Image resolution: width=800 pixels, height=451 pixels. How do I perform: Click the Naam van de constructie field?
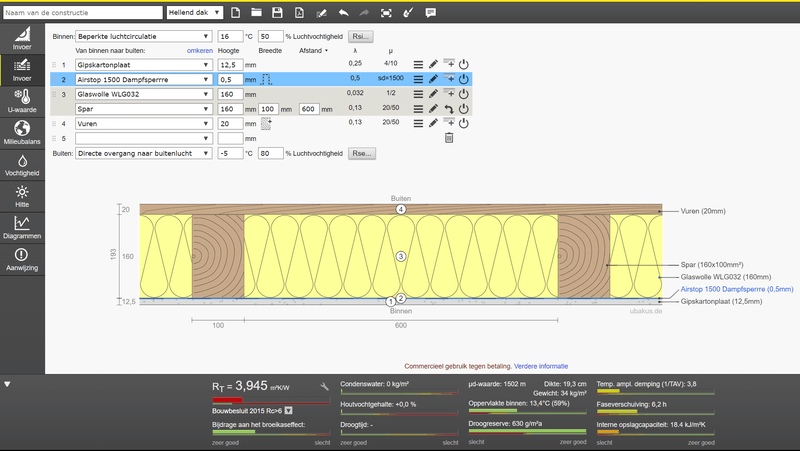[83, 12]
